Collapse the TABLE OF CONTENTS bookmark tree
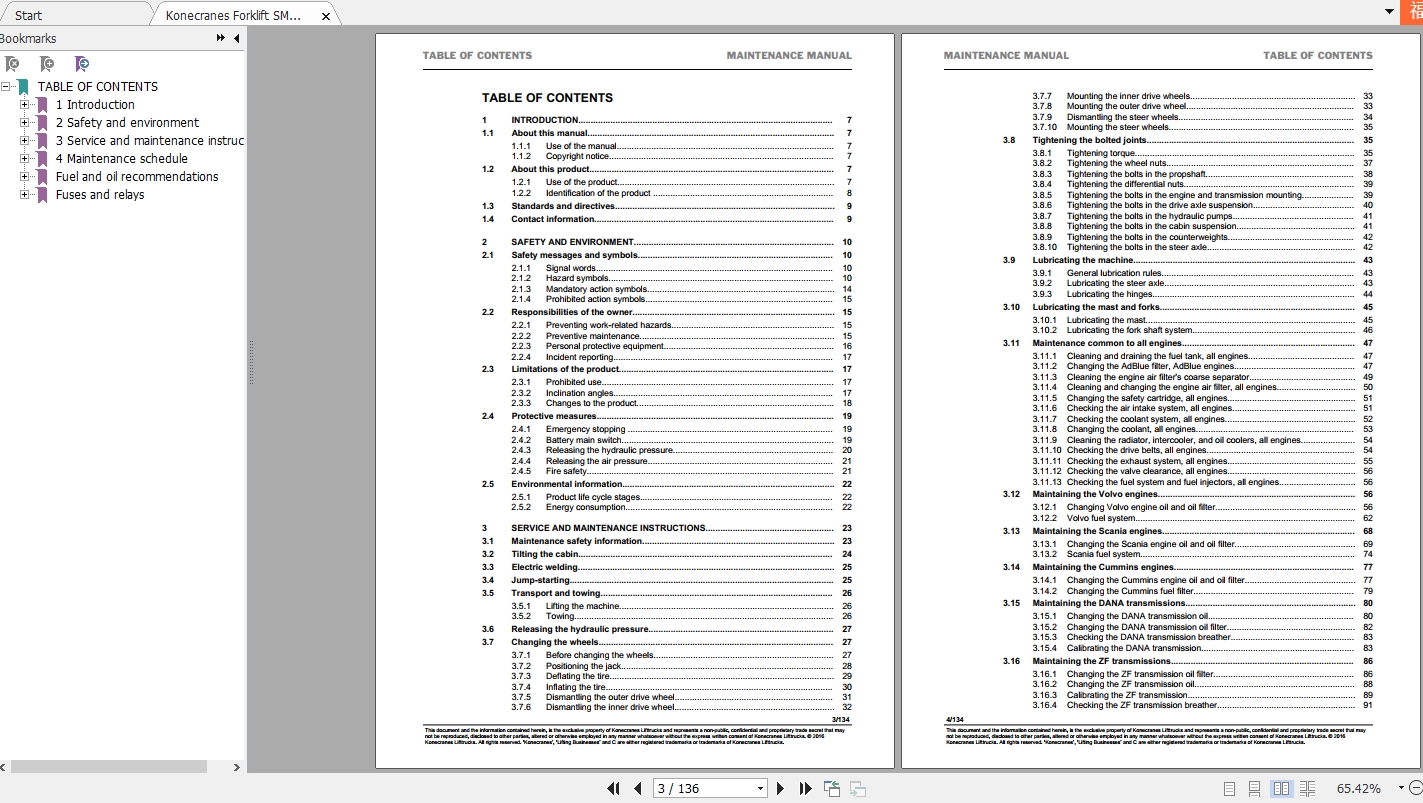The width and height of the screenshot is (1423, 803). [6, 86]
